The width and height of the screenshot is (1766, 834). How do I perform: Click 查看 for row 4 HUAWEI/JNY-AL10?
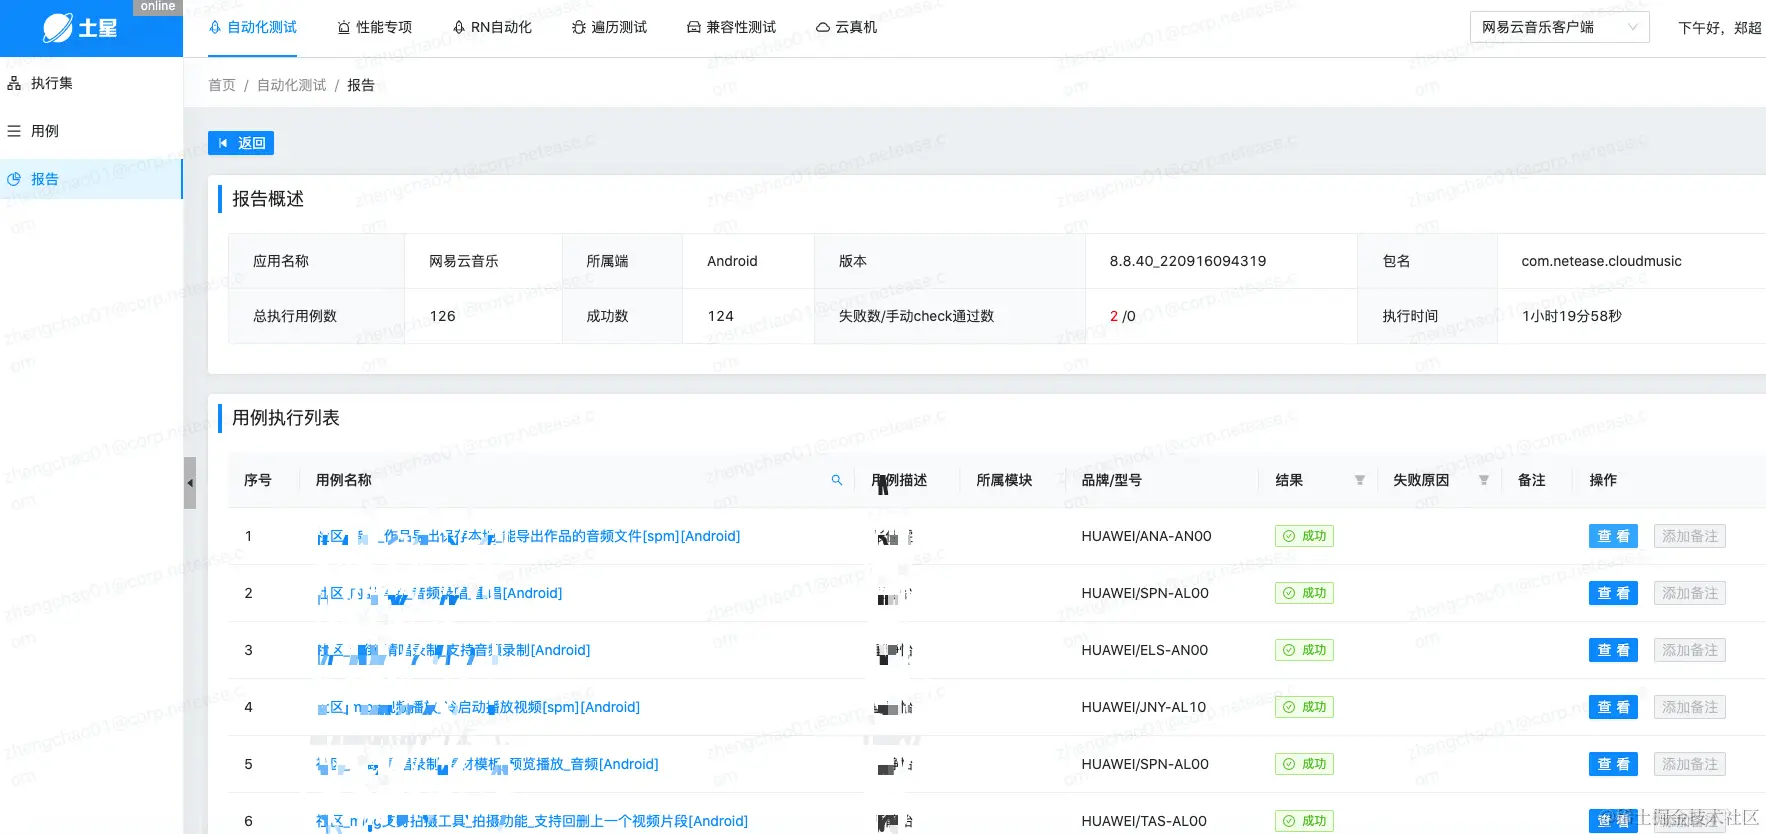1613,707
